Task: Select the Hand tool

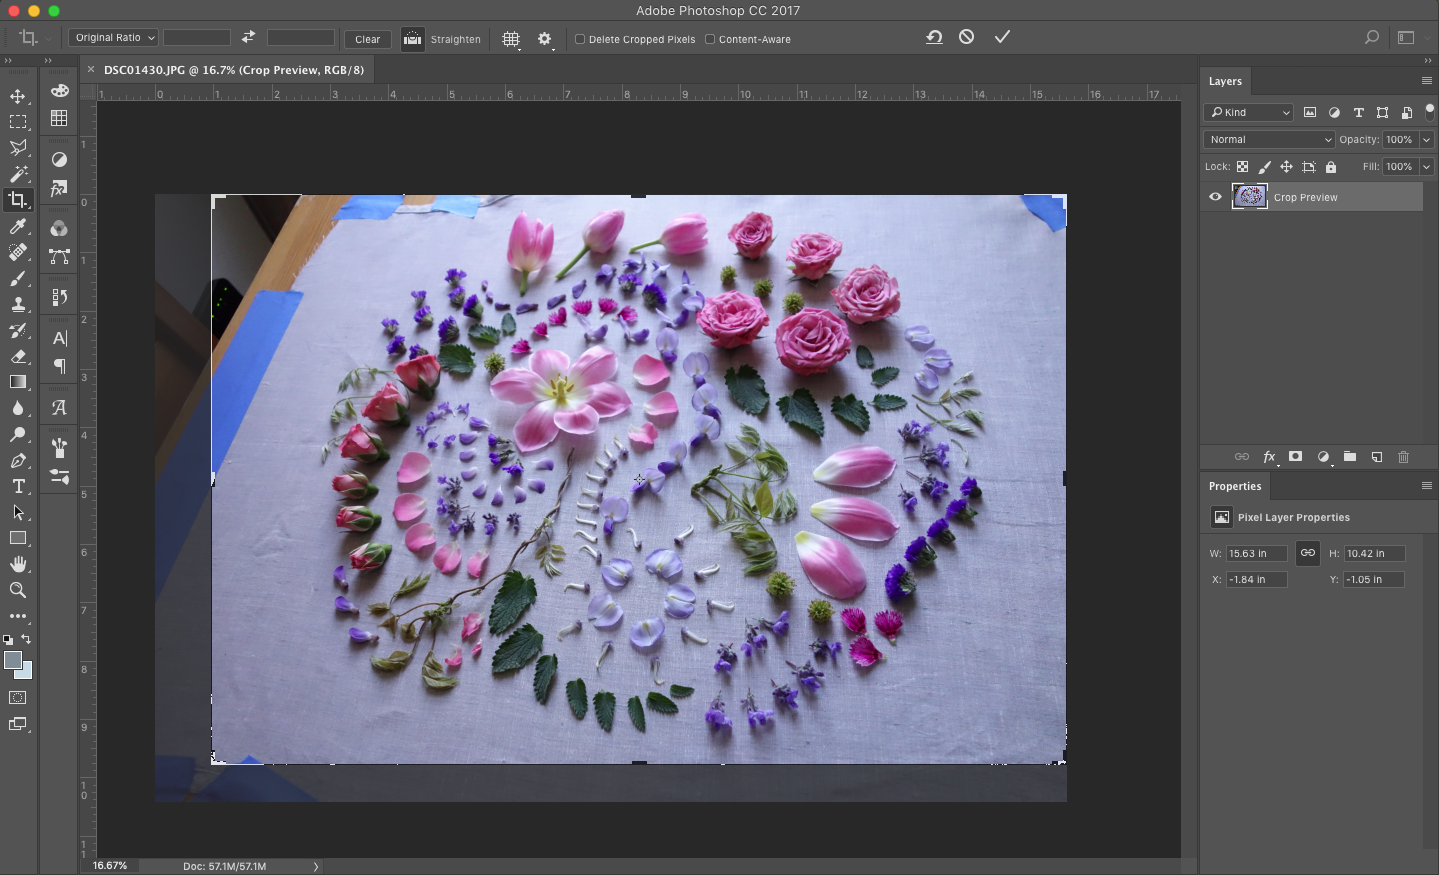Action: 18,564
